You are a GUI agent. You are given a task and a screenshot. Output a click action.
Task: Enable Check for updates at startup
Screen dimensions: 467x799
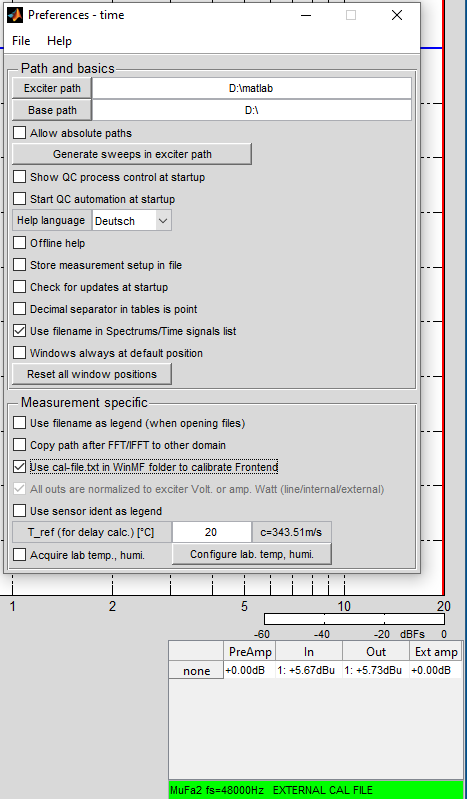(19, 286)
